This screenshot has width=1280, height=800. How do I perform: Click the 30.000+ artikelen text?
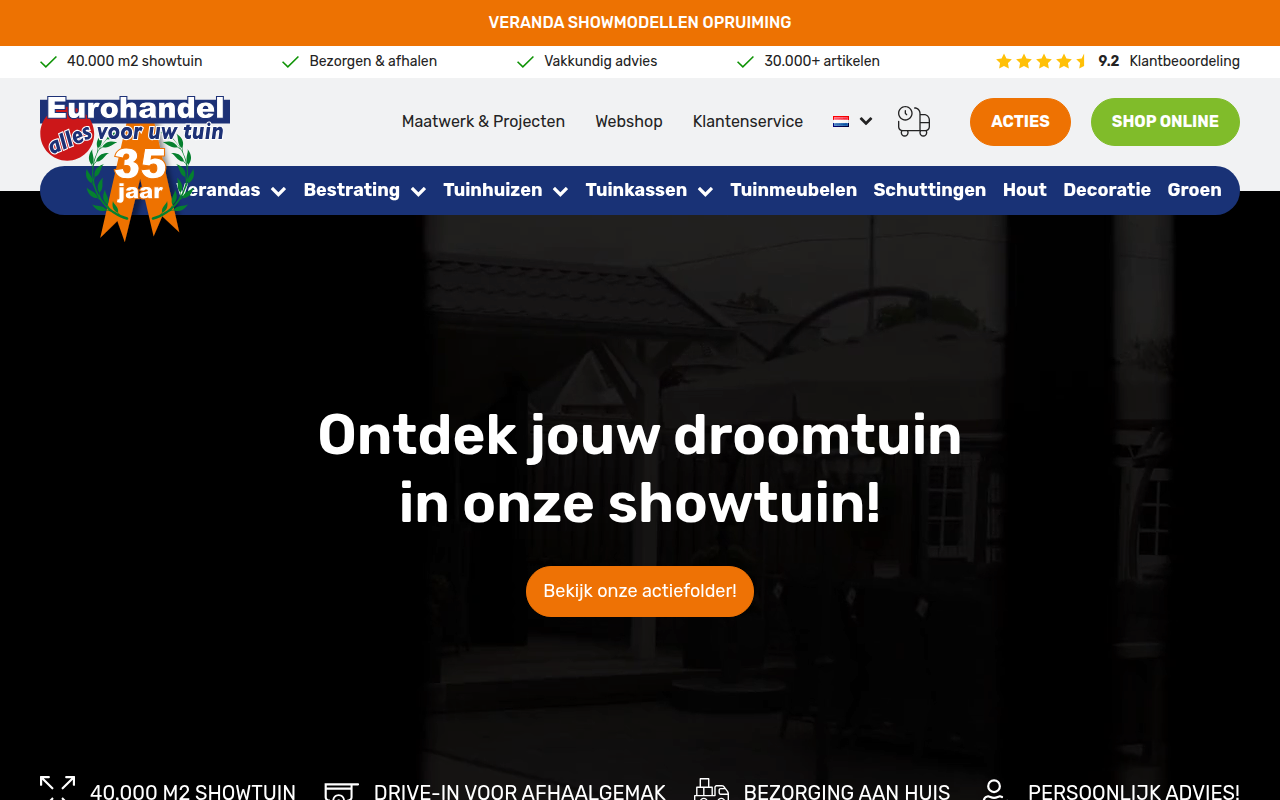tap(822, 61)
